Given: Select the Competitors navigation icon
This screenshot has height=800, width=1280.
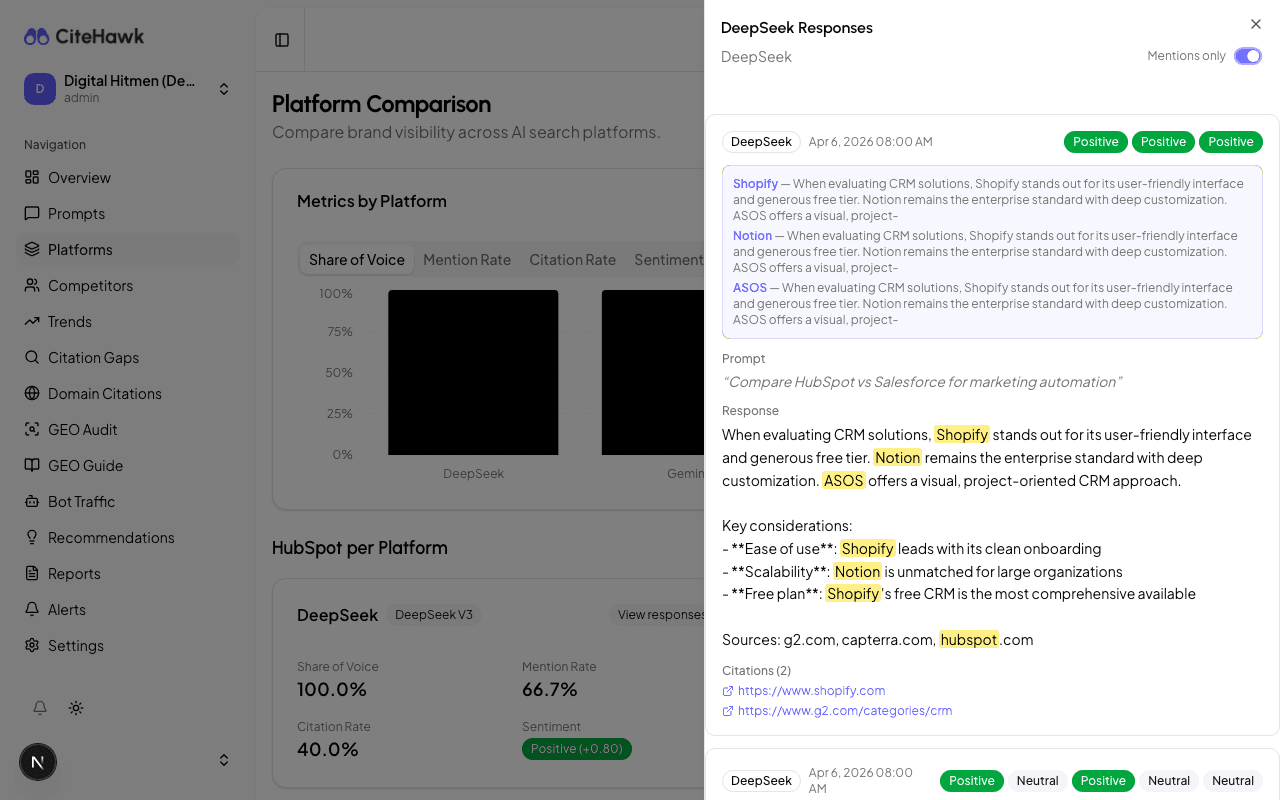Looking at the screenshot, I should (x=34, y=285).
